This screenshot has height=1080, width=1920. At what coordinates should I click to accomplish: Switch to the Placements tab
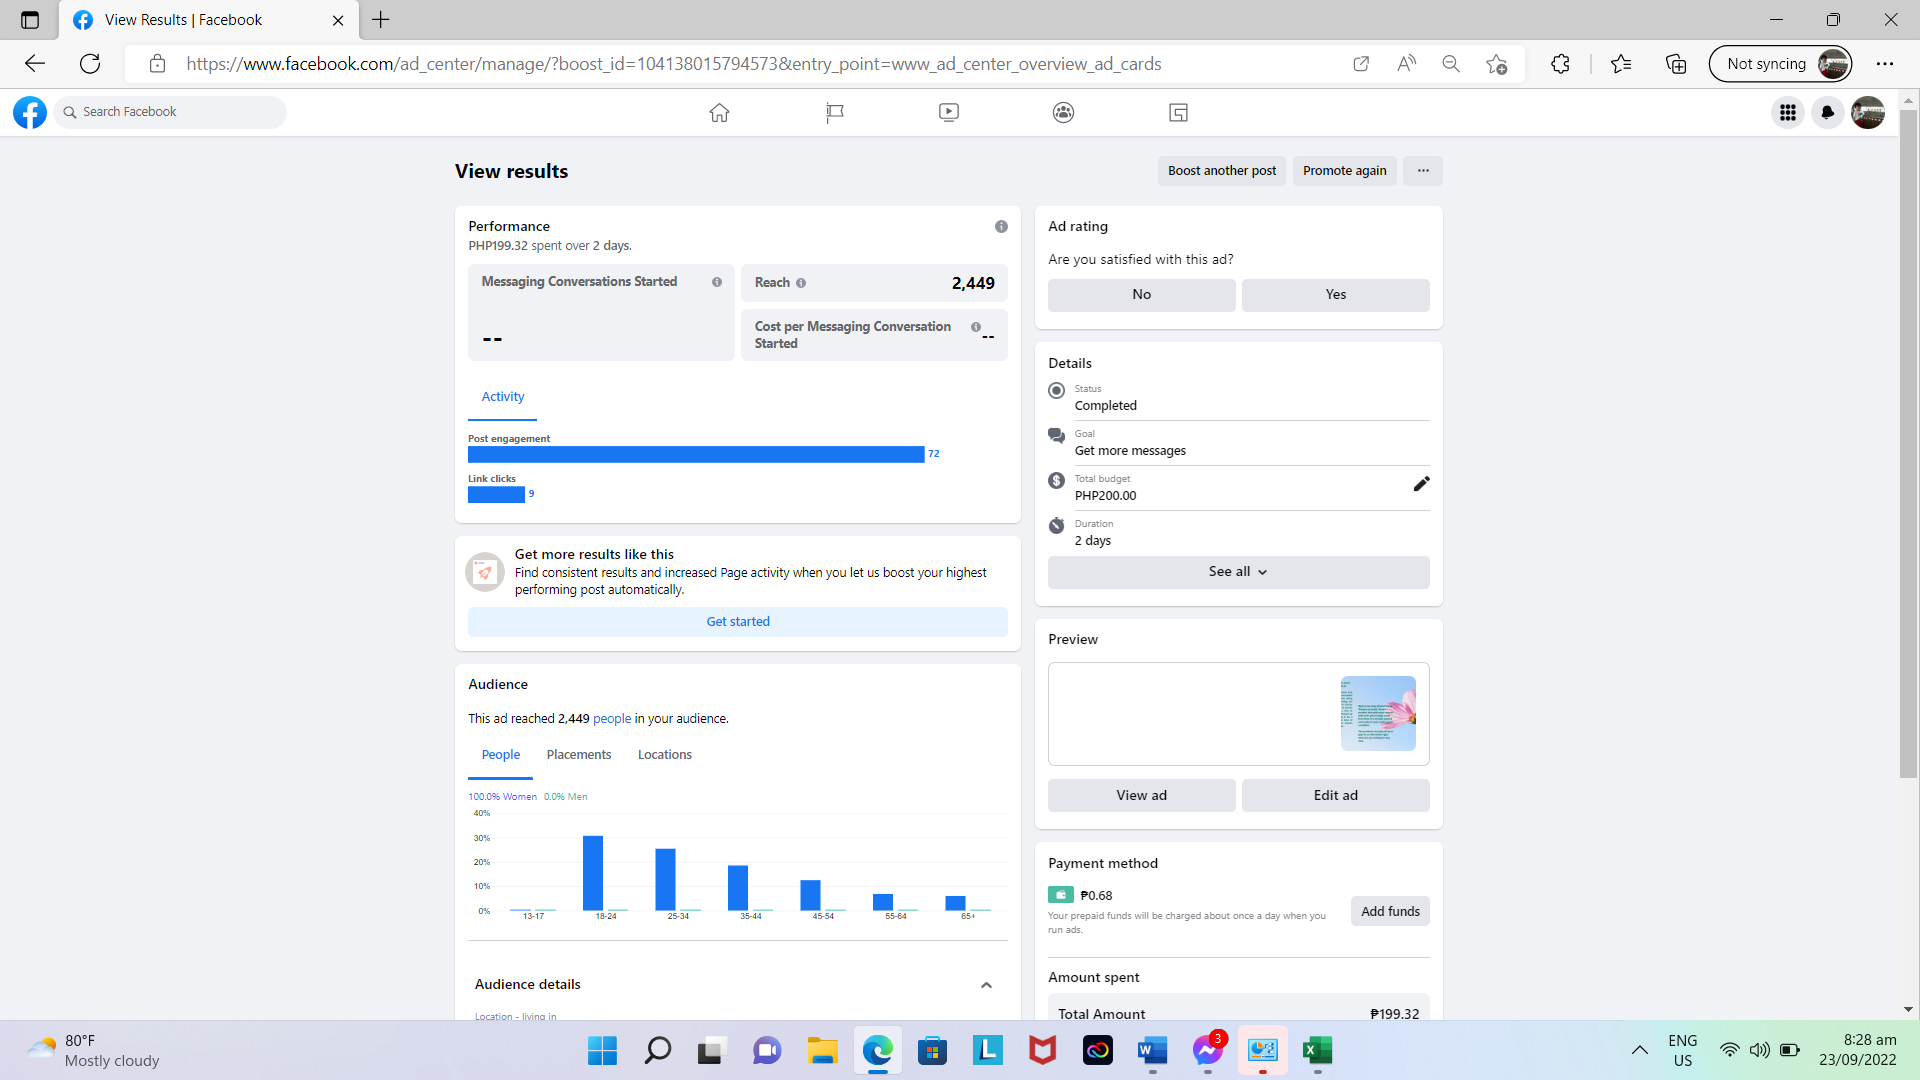point(579,755)
